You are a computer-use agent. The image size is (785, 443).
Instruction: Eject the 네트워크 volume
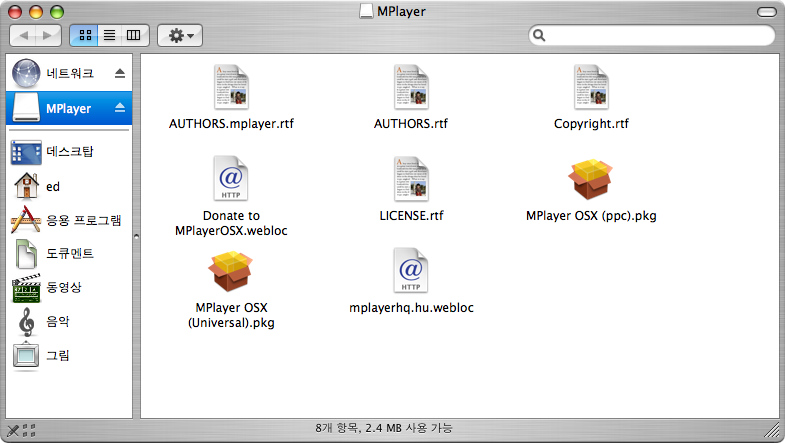(120, 74)
